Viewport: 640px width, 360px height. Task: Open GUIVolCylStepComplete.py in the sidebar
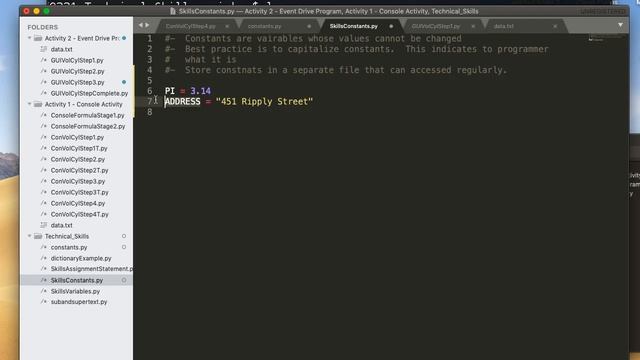tap(89, 93)
